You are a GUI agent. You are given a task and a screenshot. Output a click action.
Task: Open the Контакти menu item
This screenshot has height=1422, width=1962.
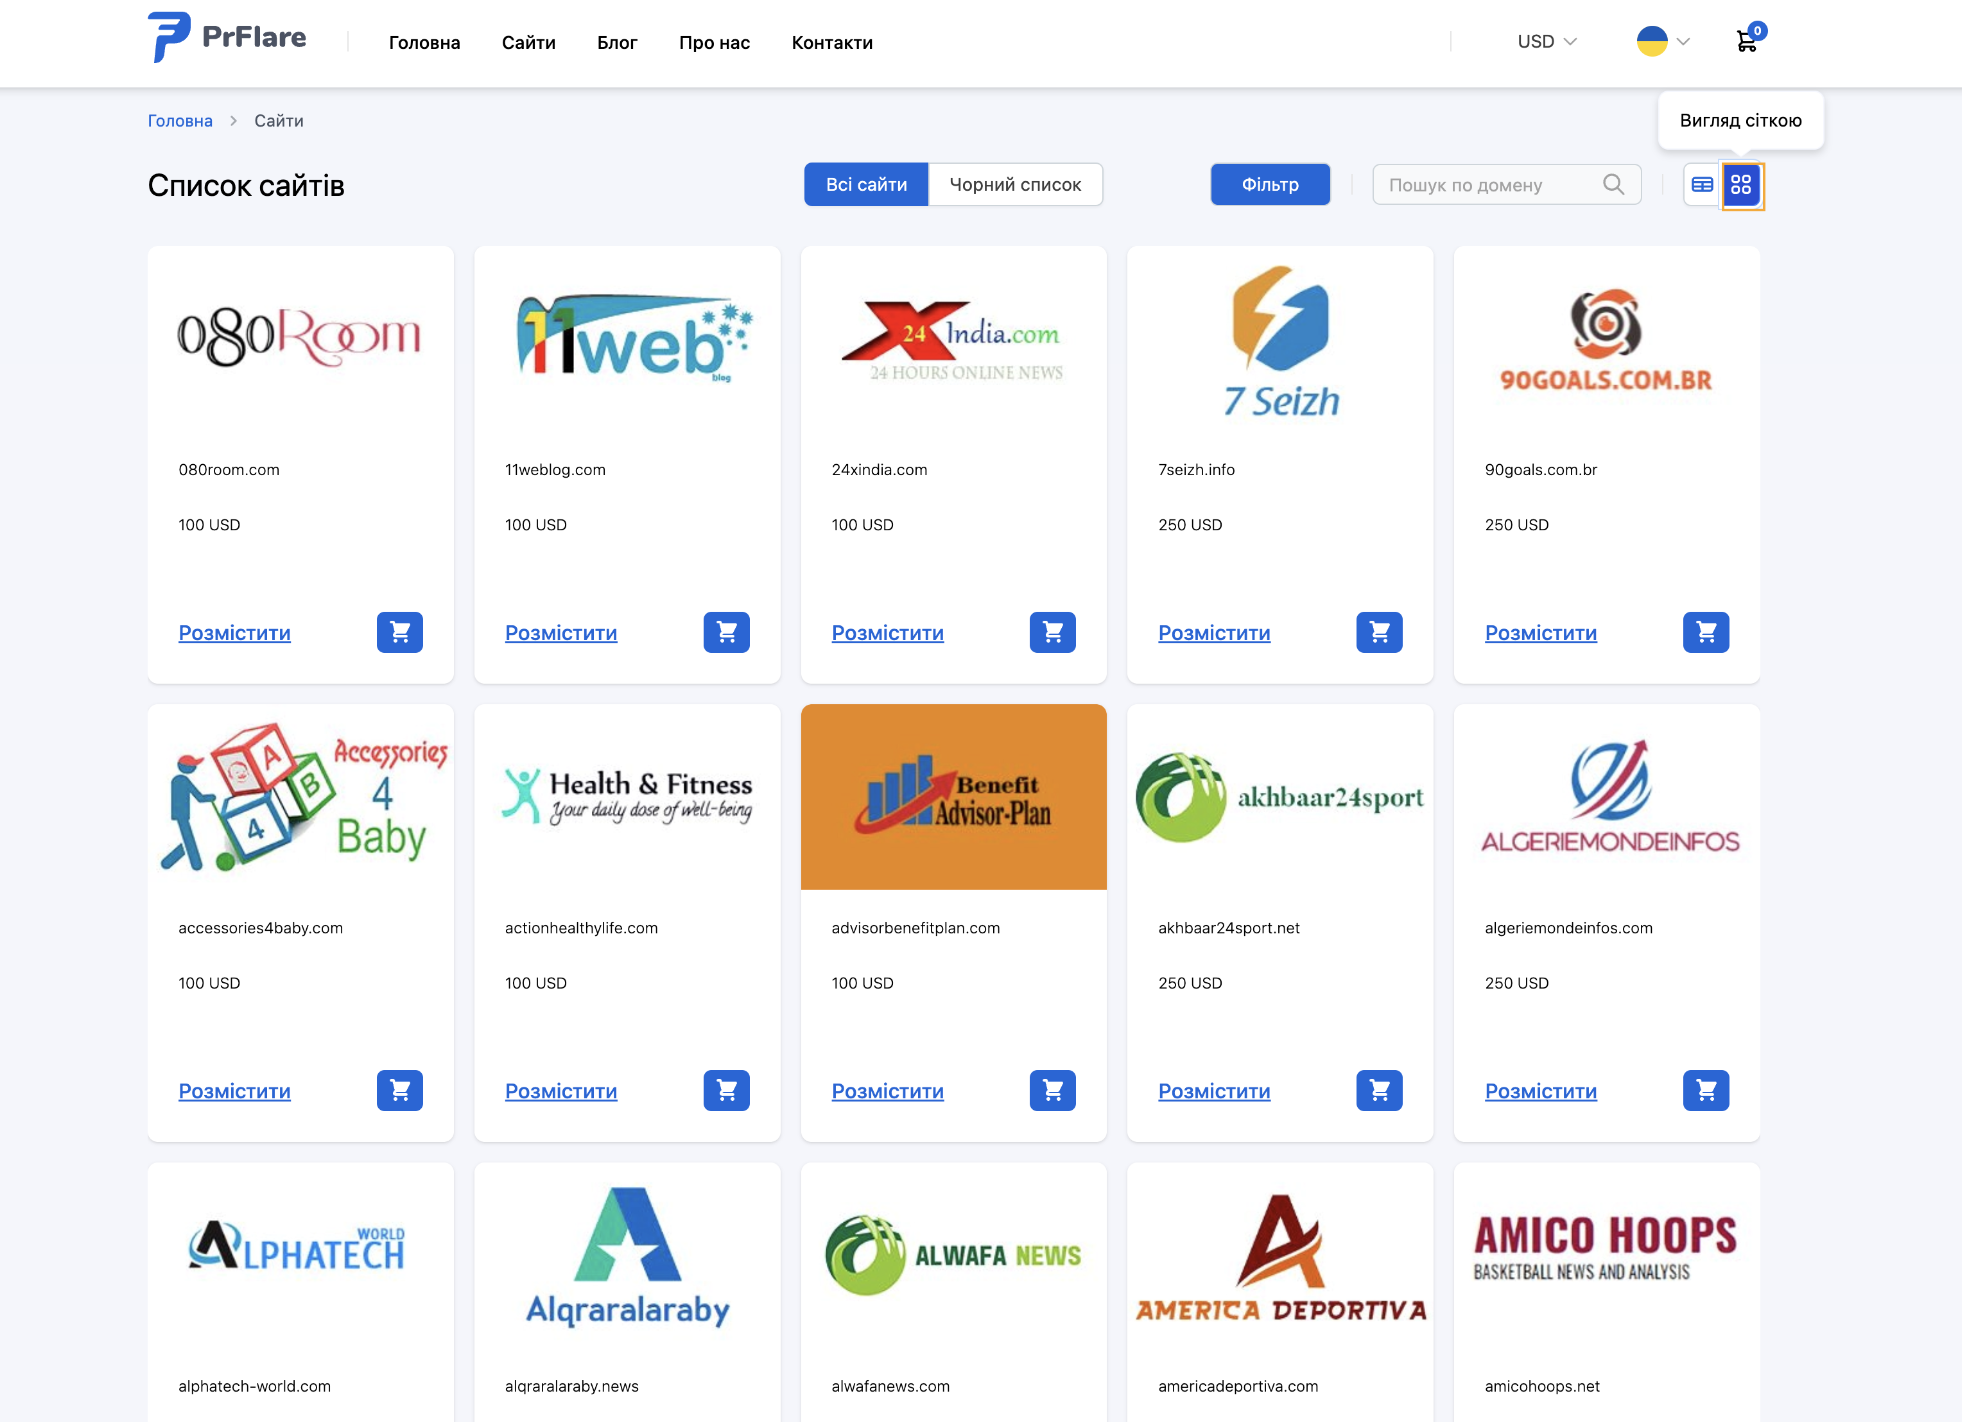pos(832,43)
